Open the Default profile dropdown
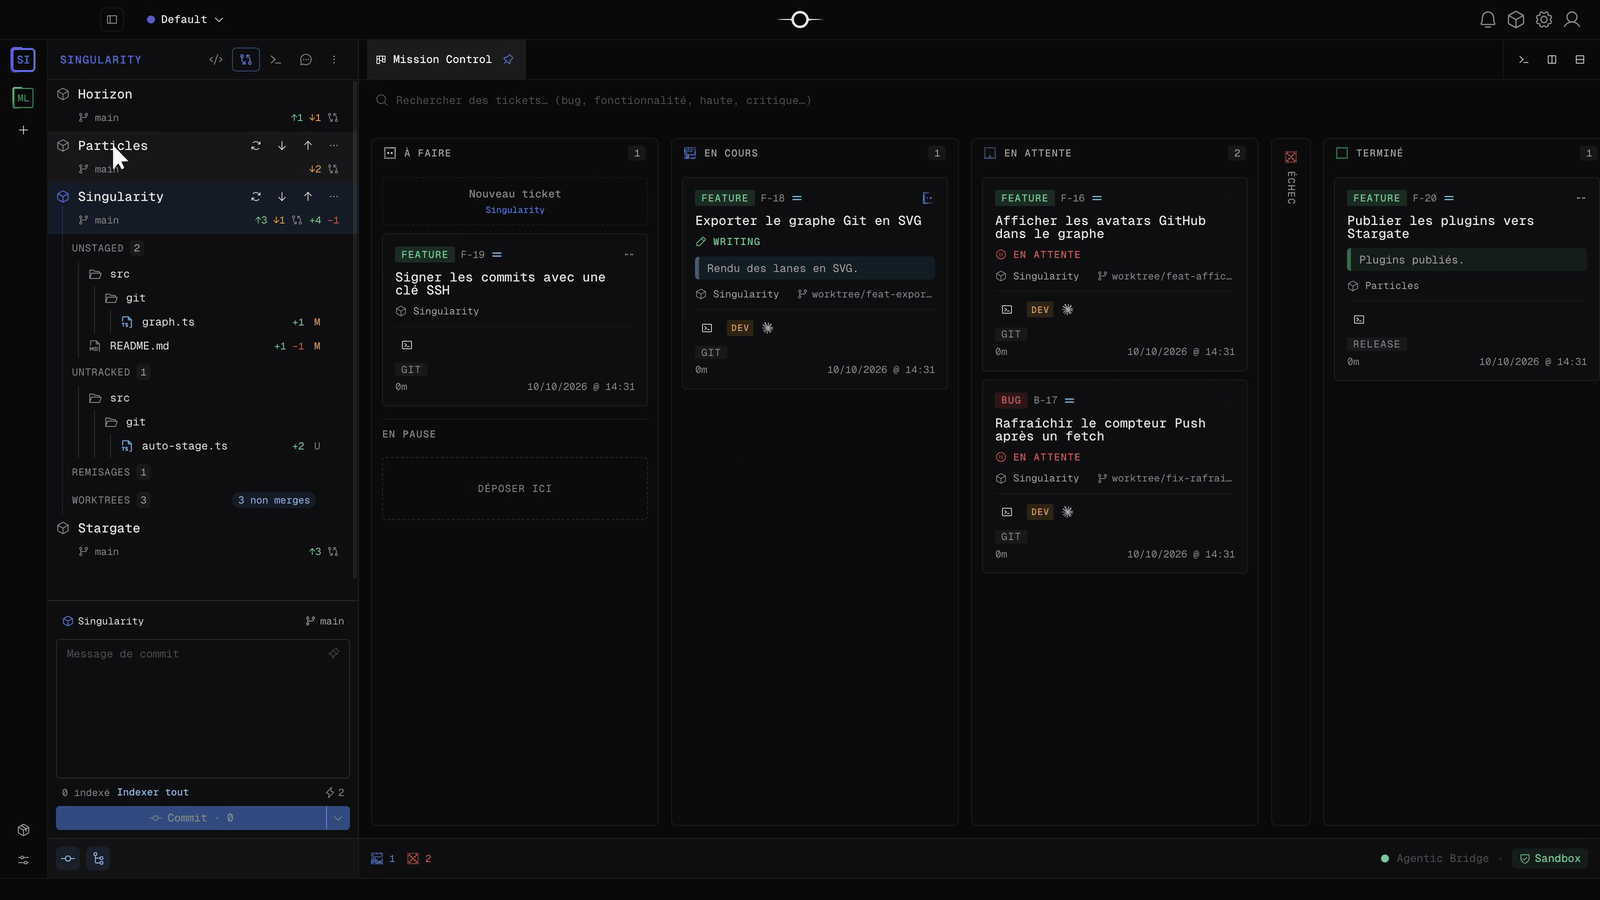 click(185, 19)
